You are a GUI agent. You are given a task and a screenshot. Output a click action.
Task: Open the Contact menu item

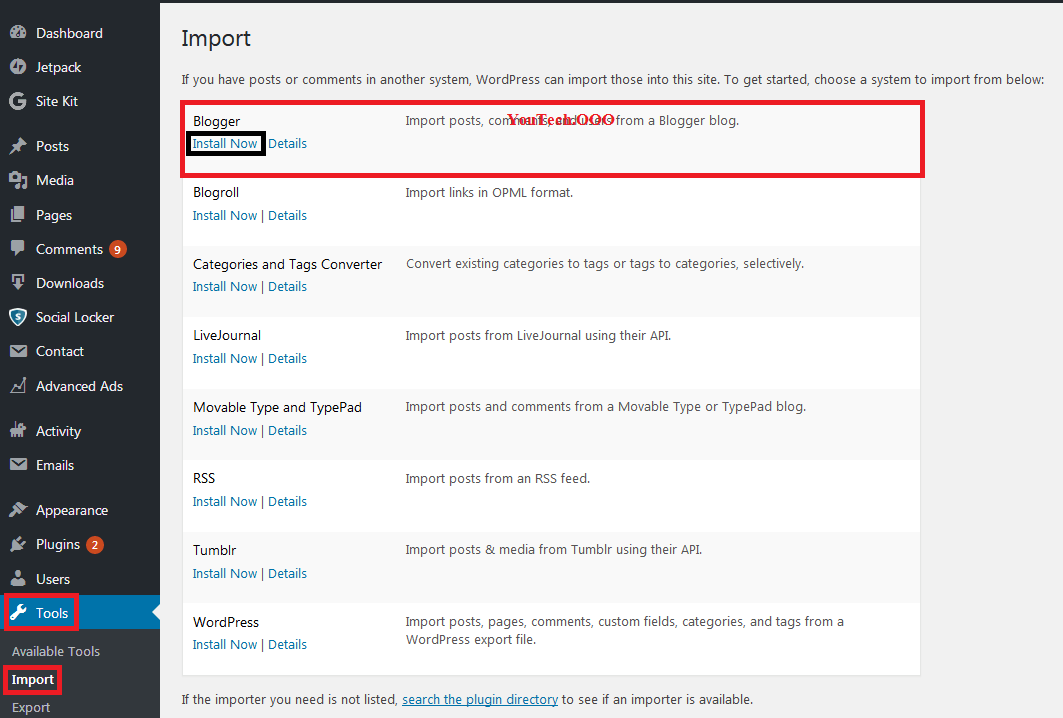60,351
